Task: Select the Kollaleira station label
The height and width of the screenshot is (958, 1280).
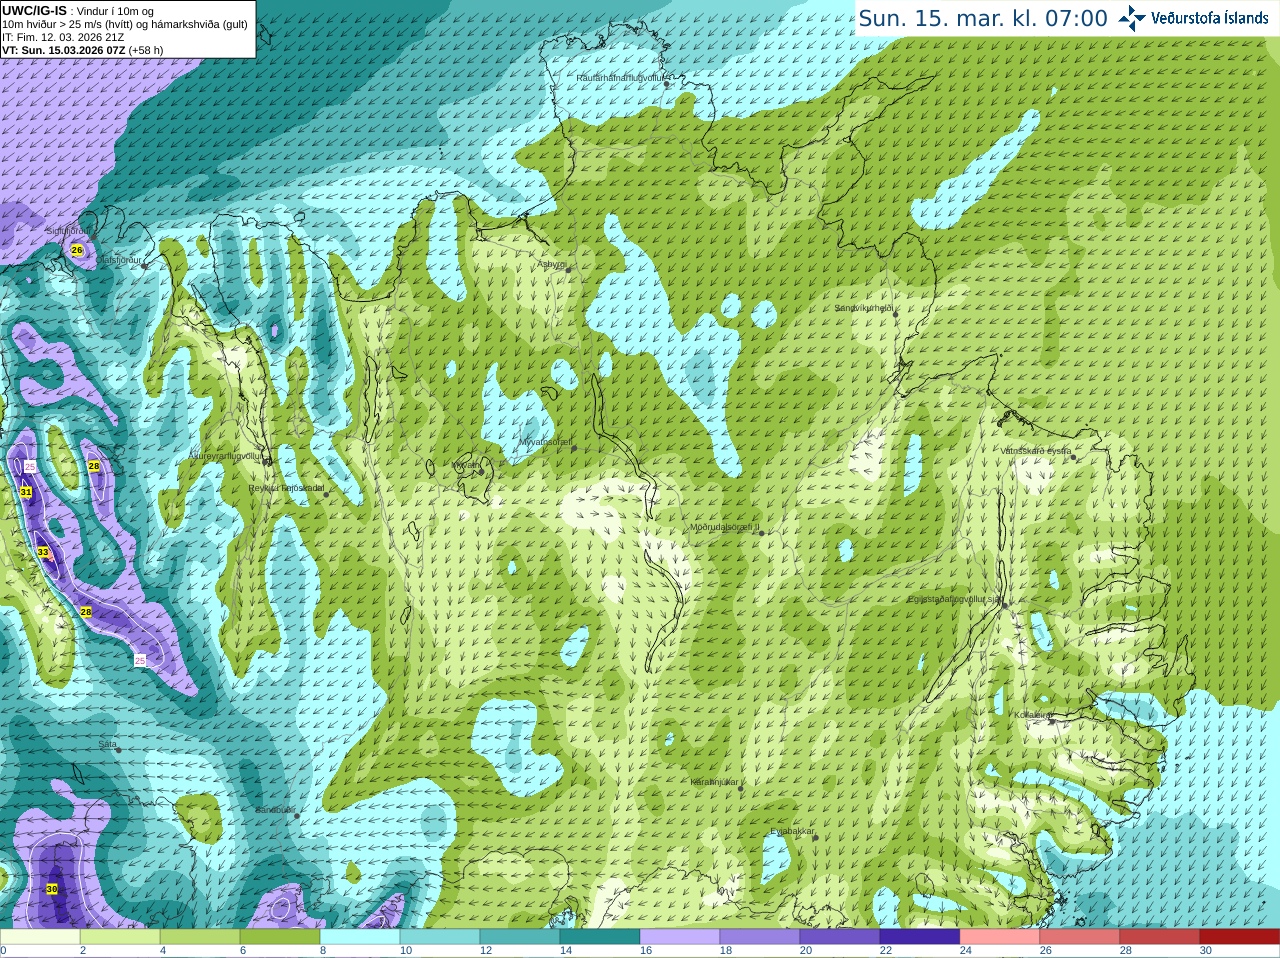Action: pos(1032,715)
